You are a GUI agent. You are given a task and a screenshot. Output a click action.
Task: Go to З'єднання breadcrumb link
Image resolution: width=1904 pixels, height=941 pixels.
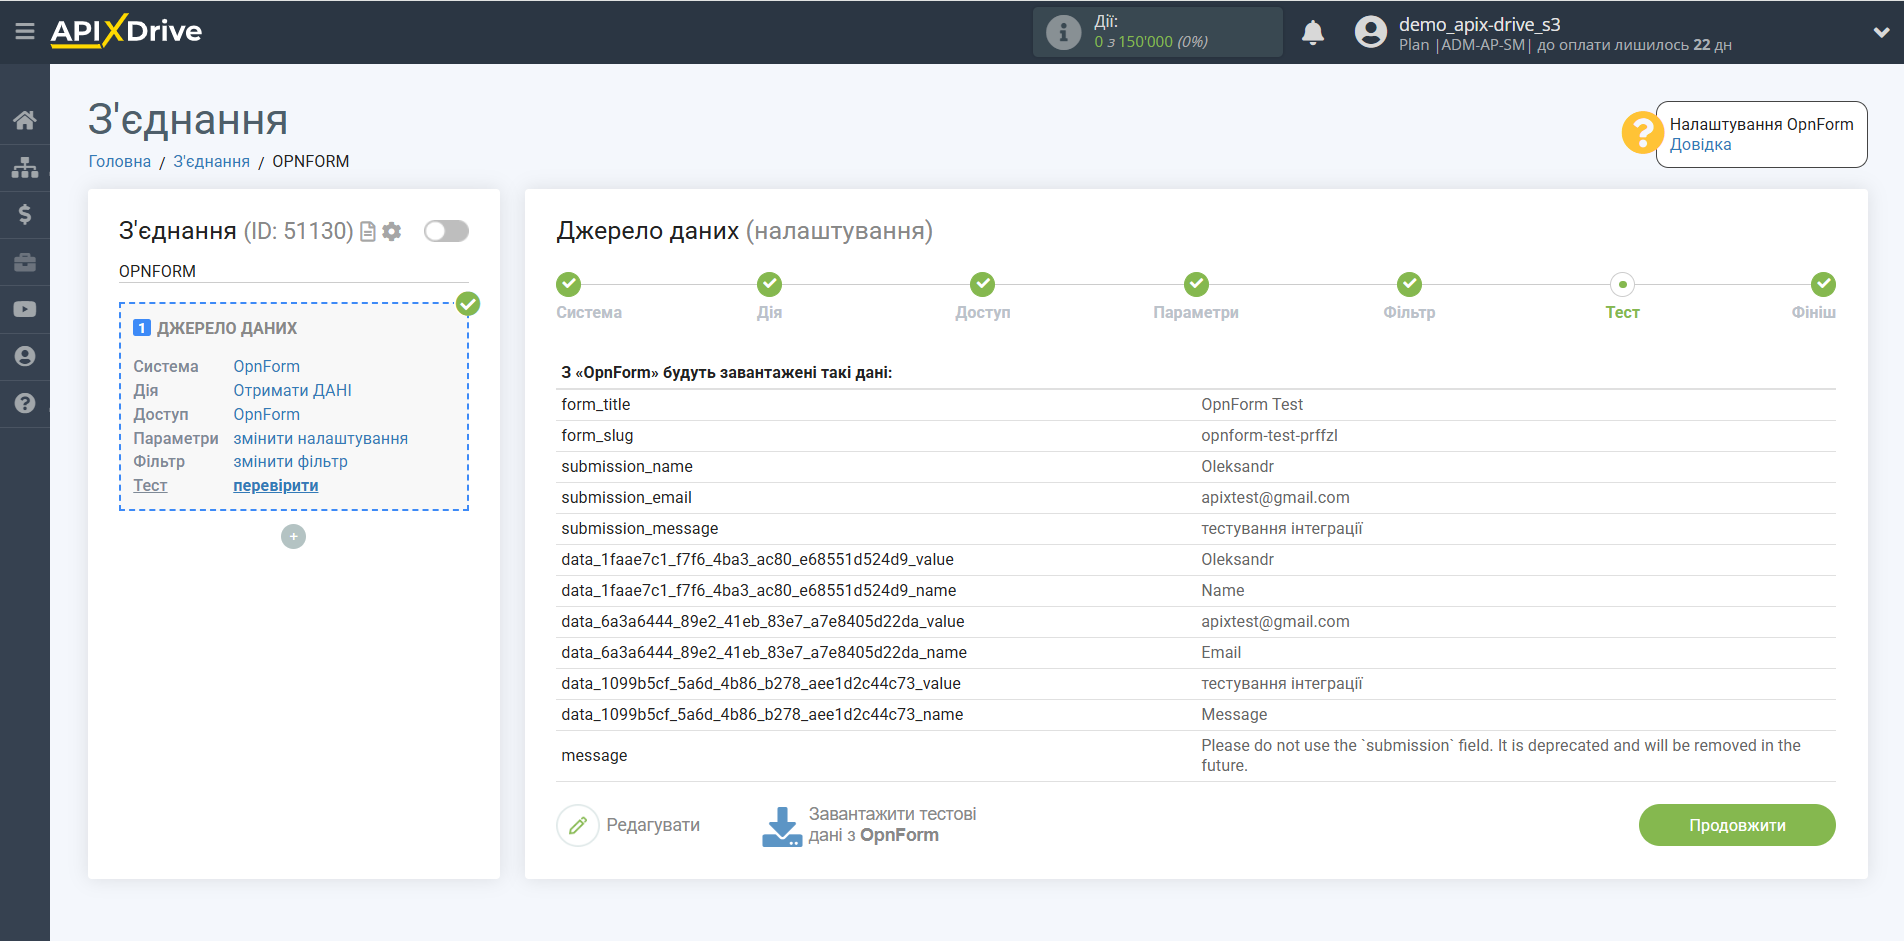click(212, 161)
